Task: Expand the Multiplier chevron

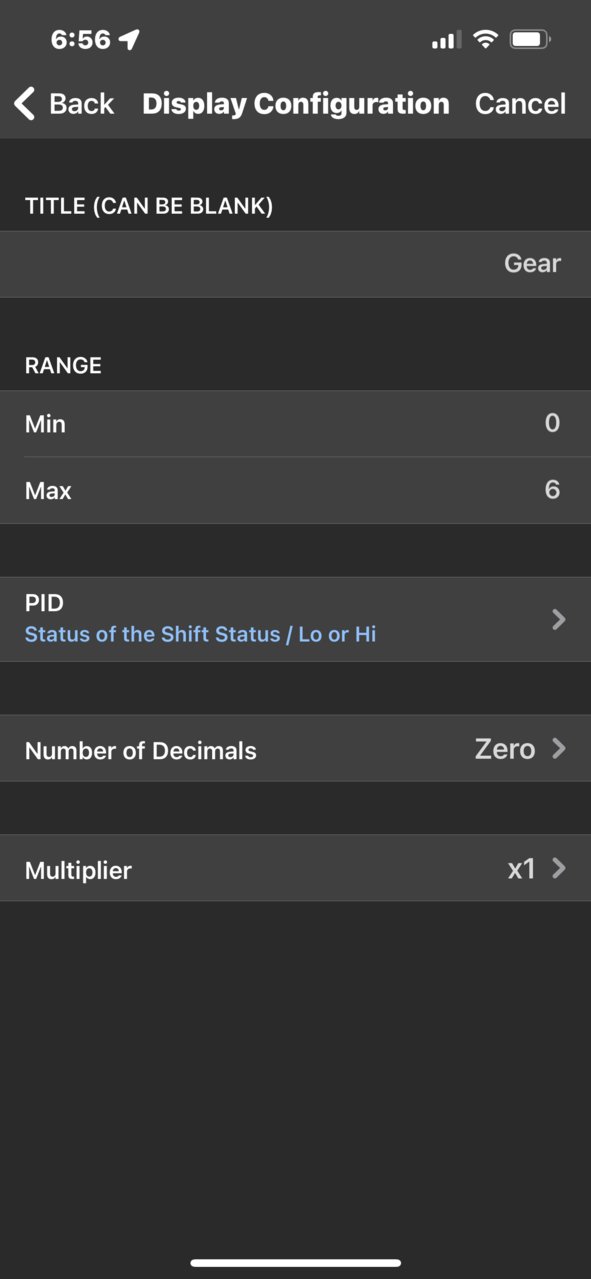Action: tap(559, 868)
